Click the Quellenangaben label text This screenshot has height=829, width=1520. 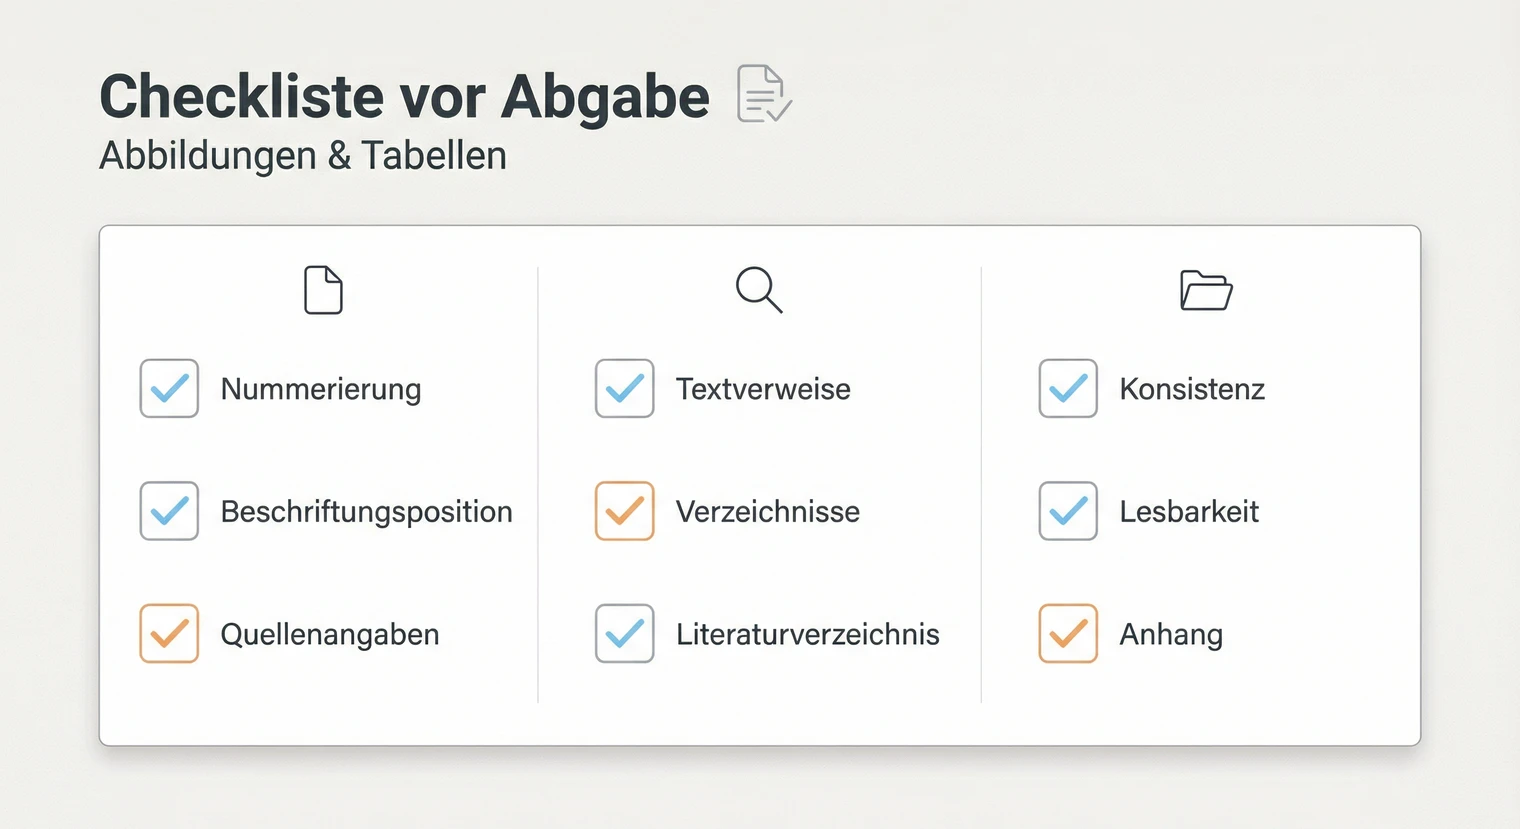coord(330,633)
